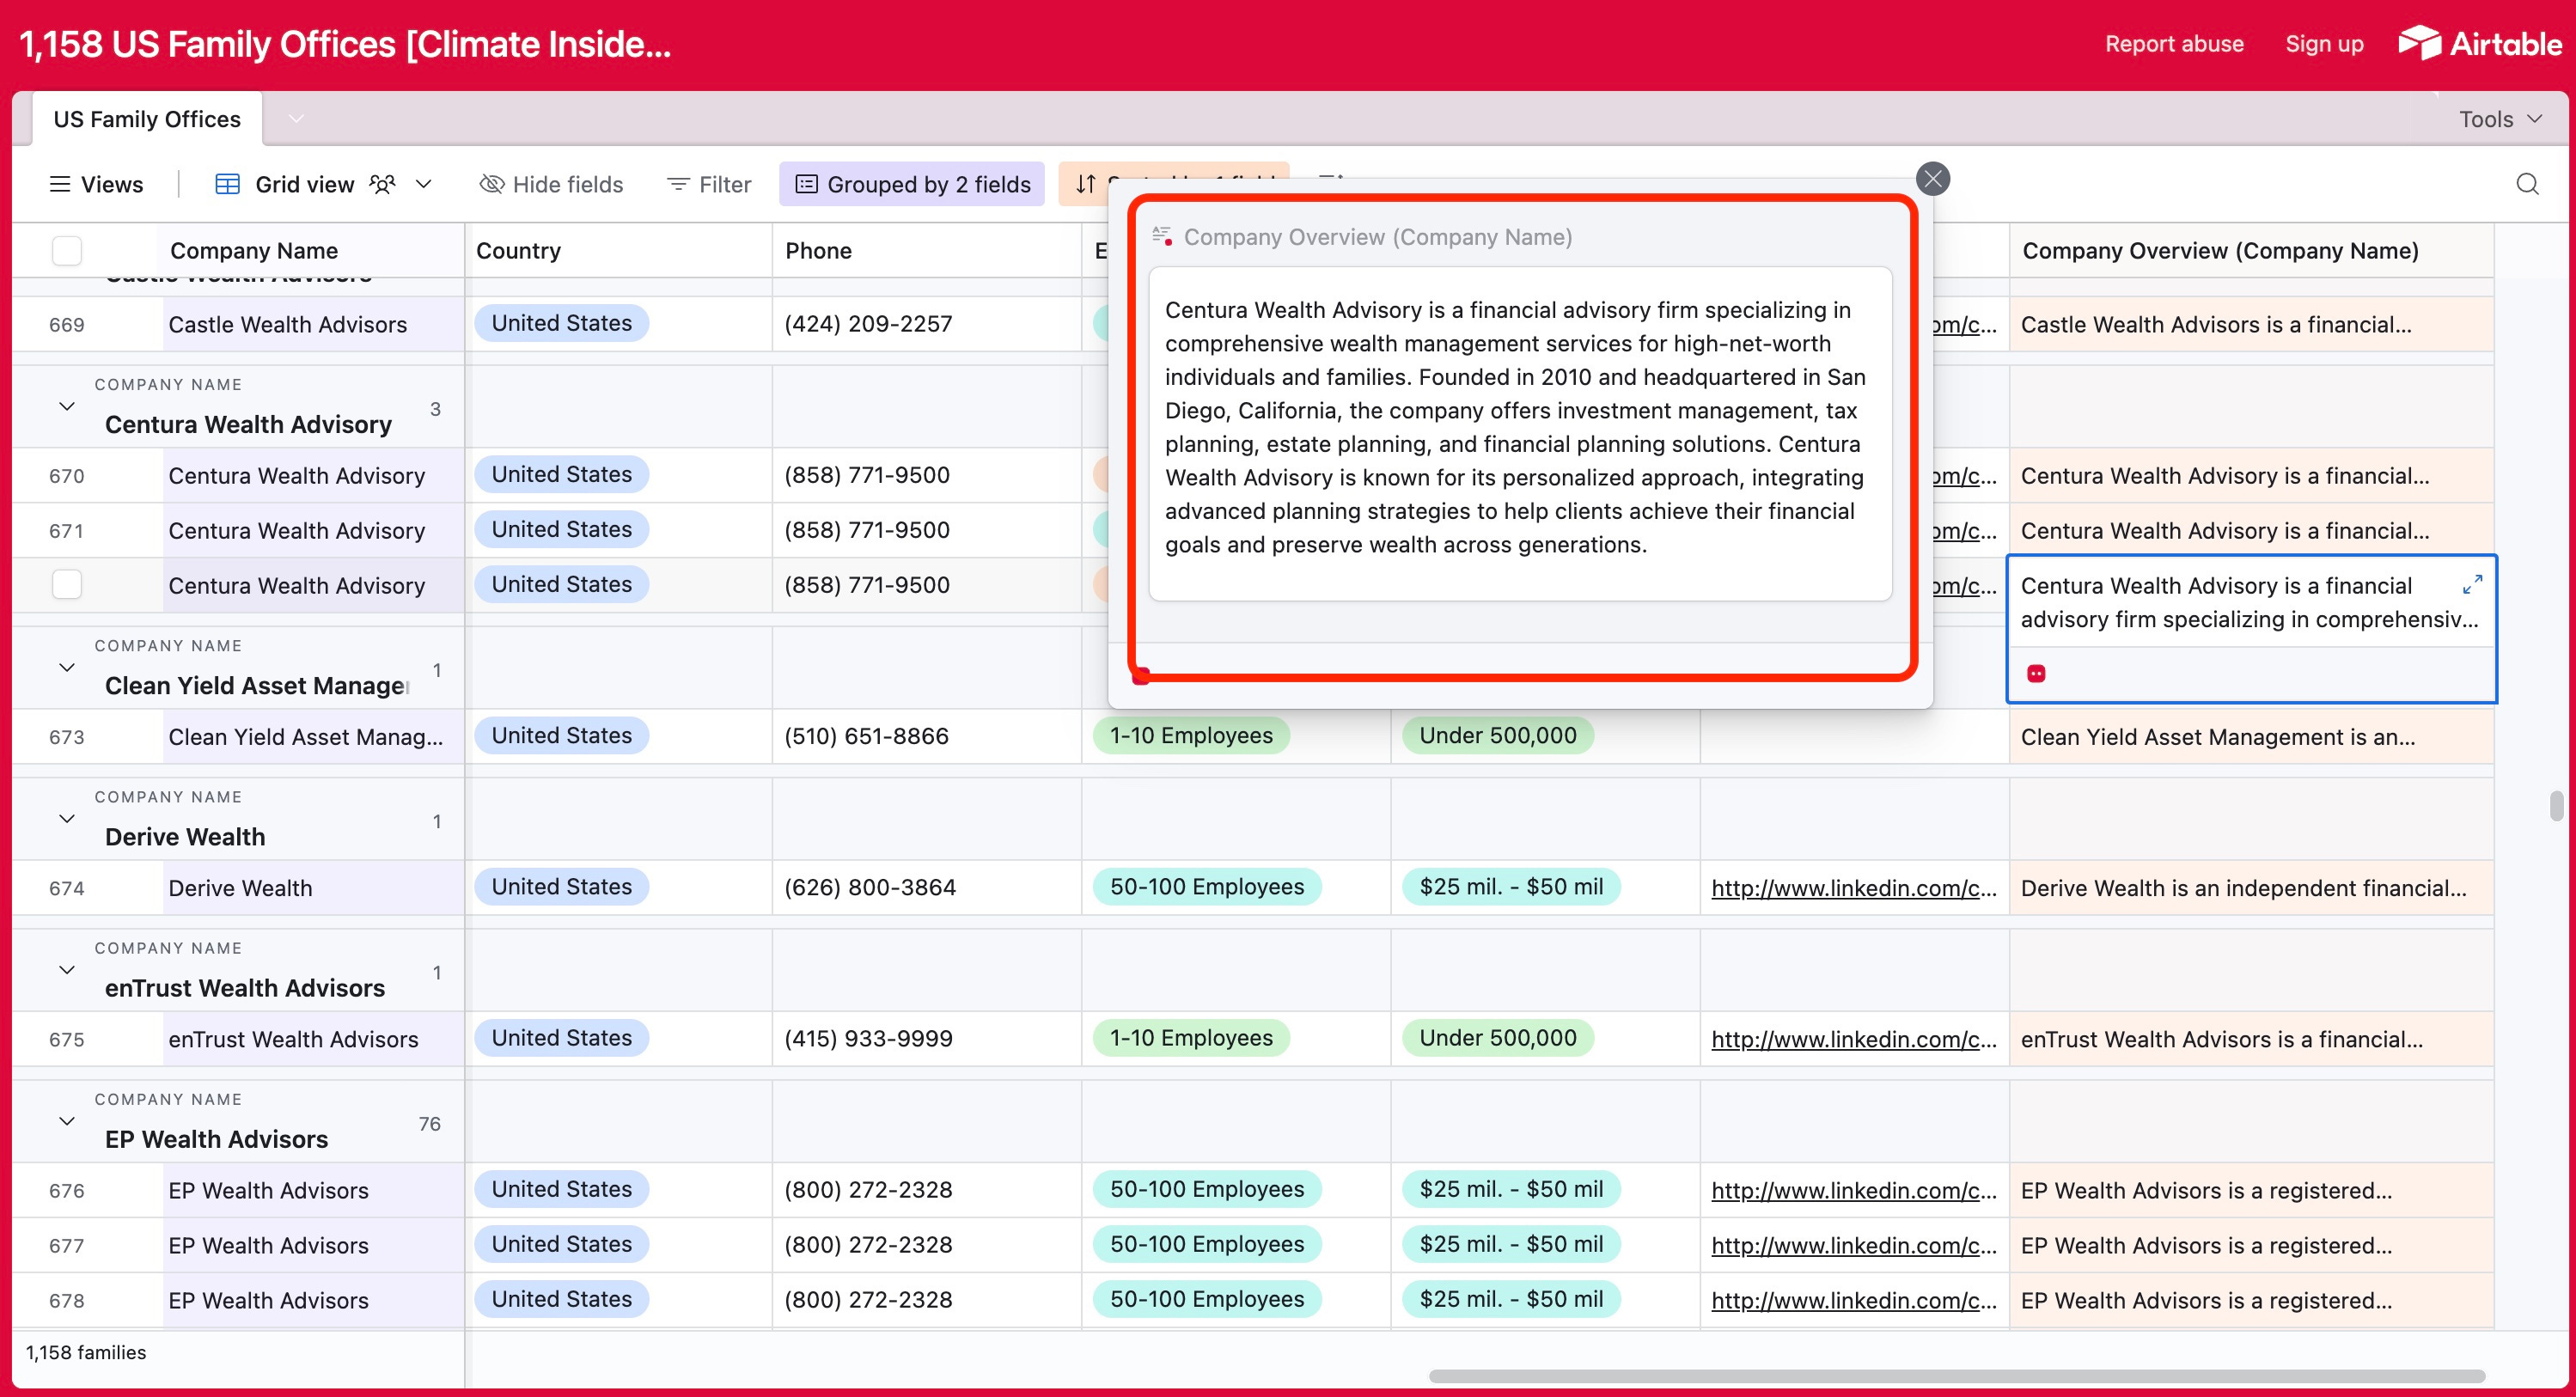Toggle the select-all header checkbox
This screenshot has width=2576, height=1397.
coord(66,250)
